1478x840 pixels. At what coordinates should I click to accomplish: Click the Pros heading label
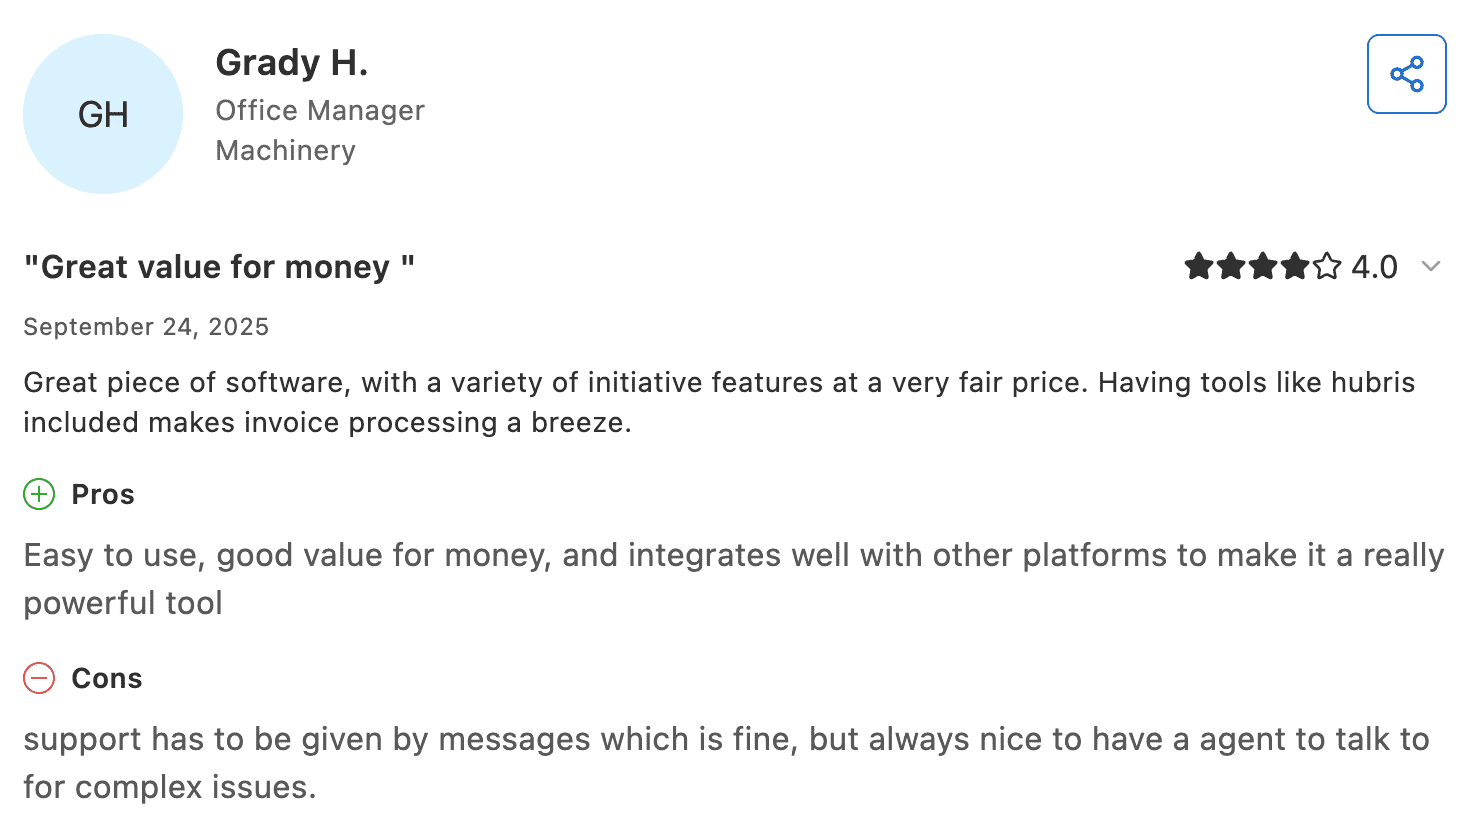coord(103,494)
